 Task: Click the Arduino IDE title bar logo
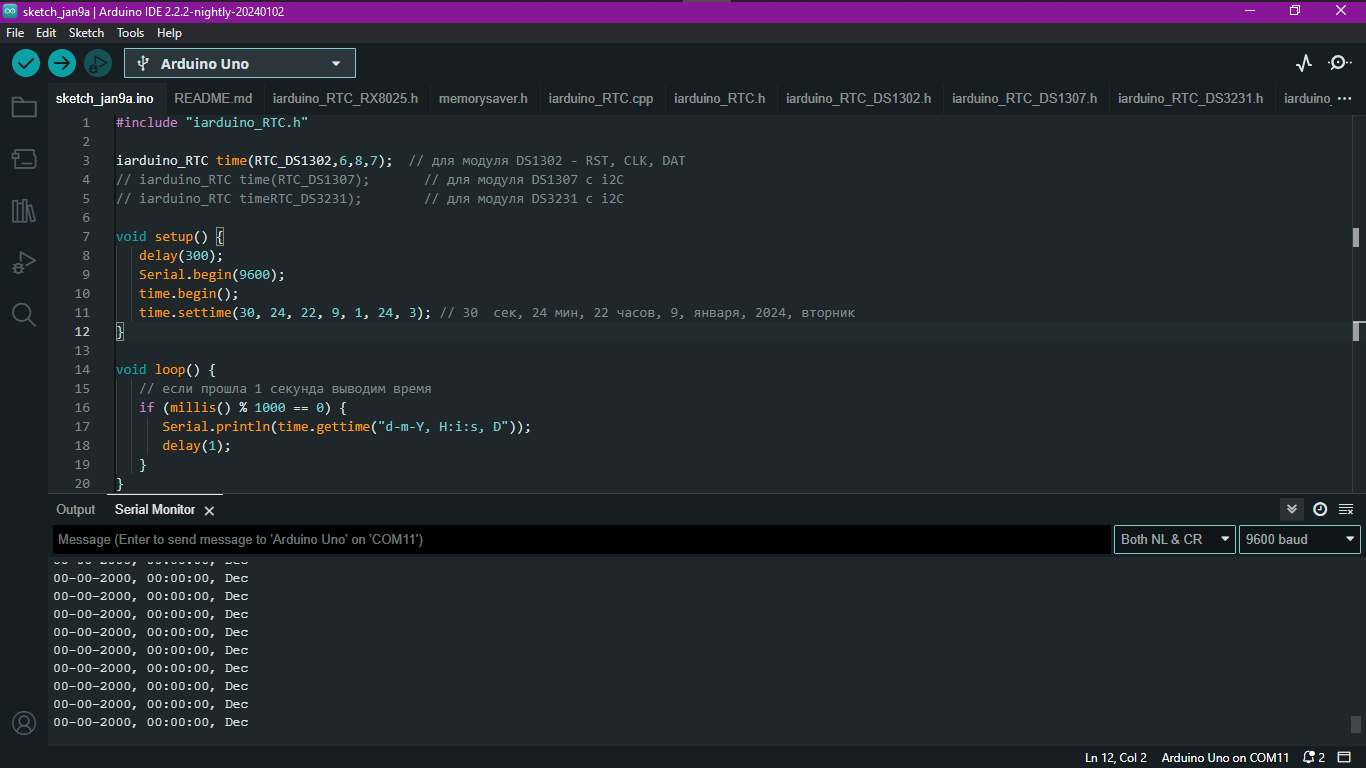[x=10, y=10]
